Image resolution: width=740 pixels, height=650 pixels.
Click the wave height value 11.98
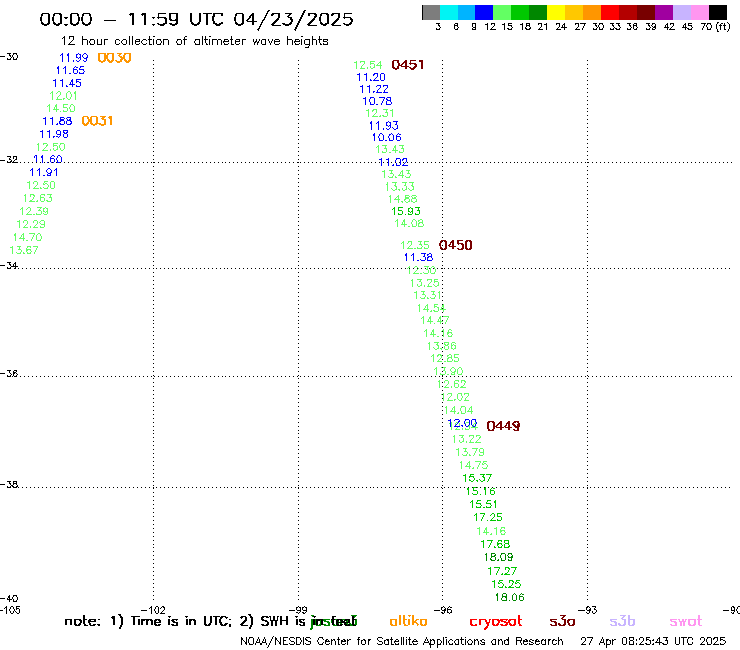tap(54, 134)
